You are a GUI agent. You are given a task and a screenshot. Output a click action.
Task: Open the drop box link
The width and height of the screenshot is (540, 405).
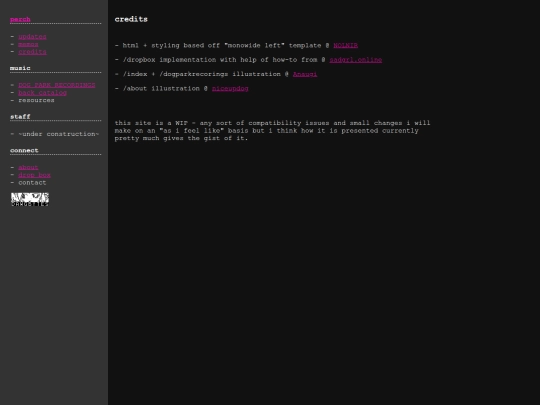click(34, 175)
